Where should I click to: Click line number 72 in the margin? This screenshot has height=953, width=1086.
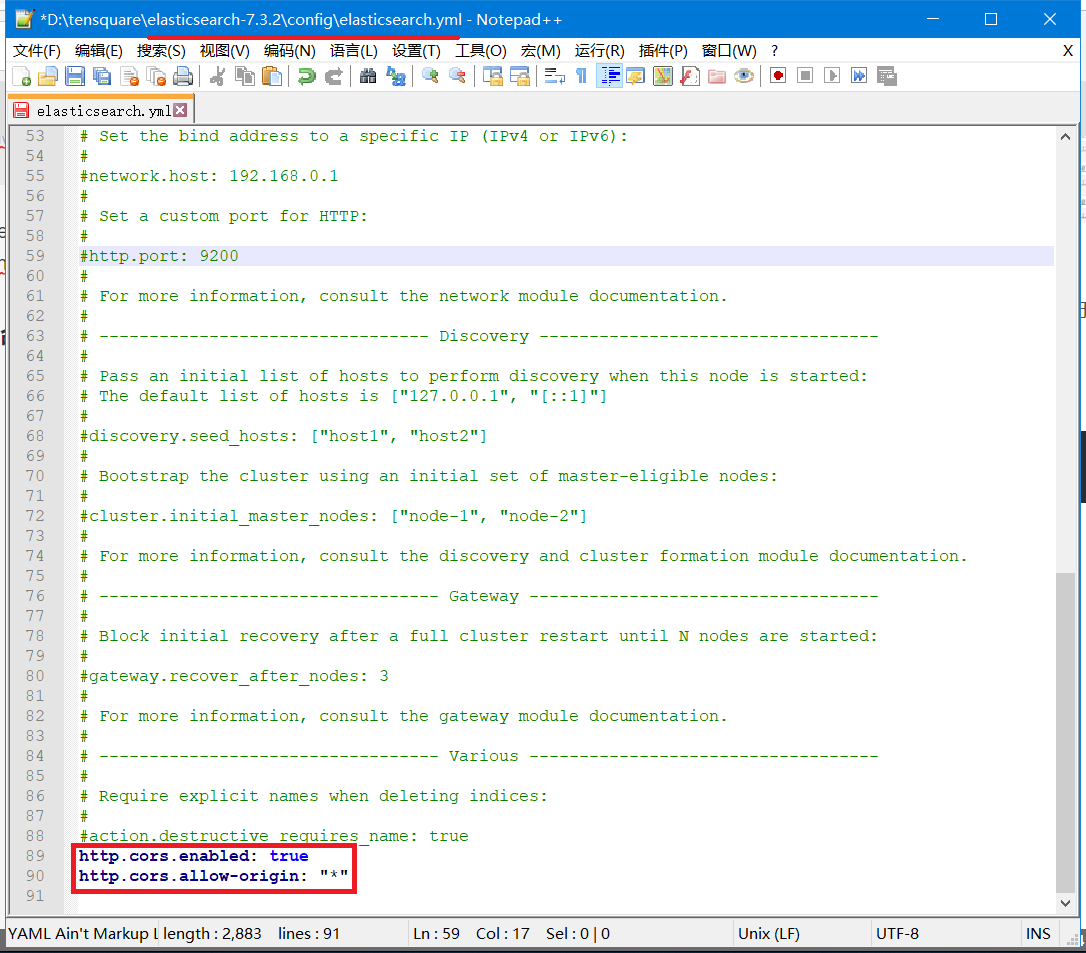click(x=35, y=516)
